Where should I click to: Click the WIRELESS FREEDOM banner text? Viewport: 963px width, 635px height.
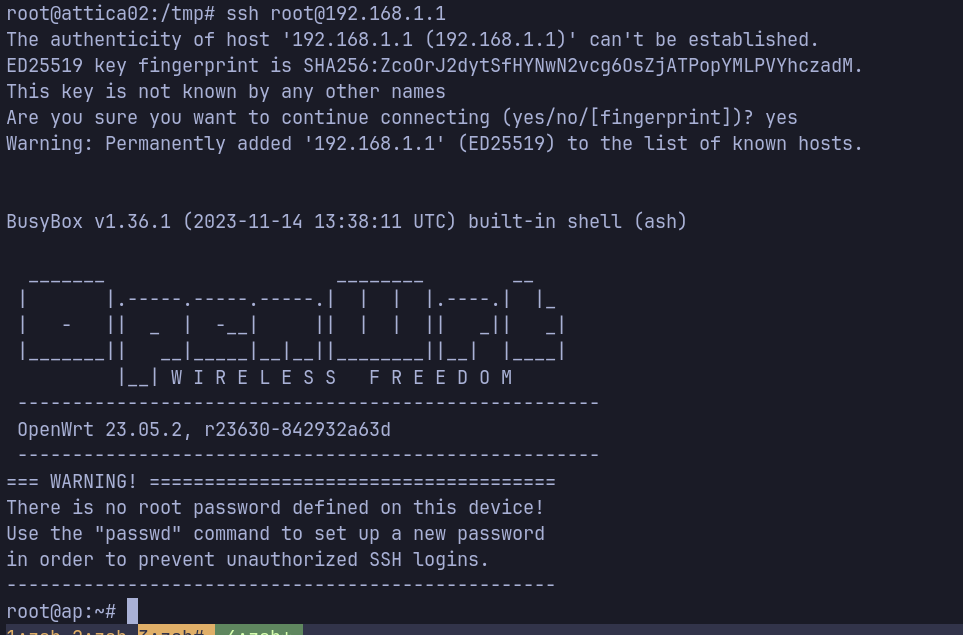click(342, 377)
